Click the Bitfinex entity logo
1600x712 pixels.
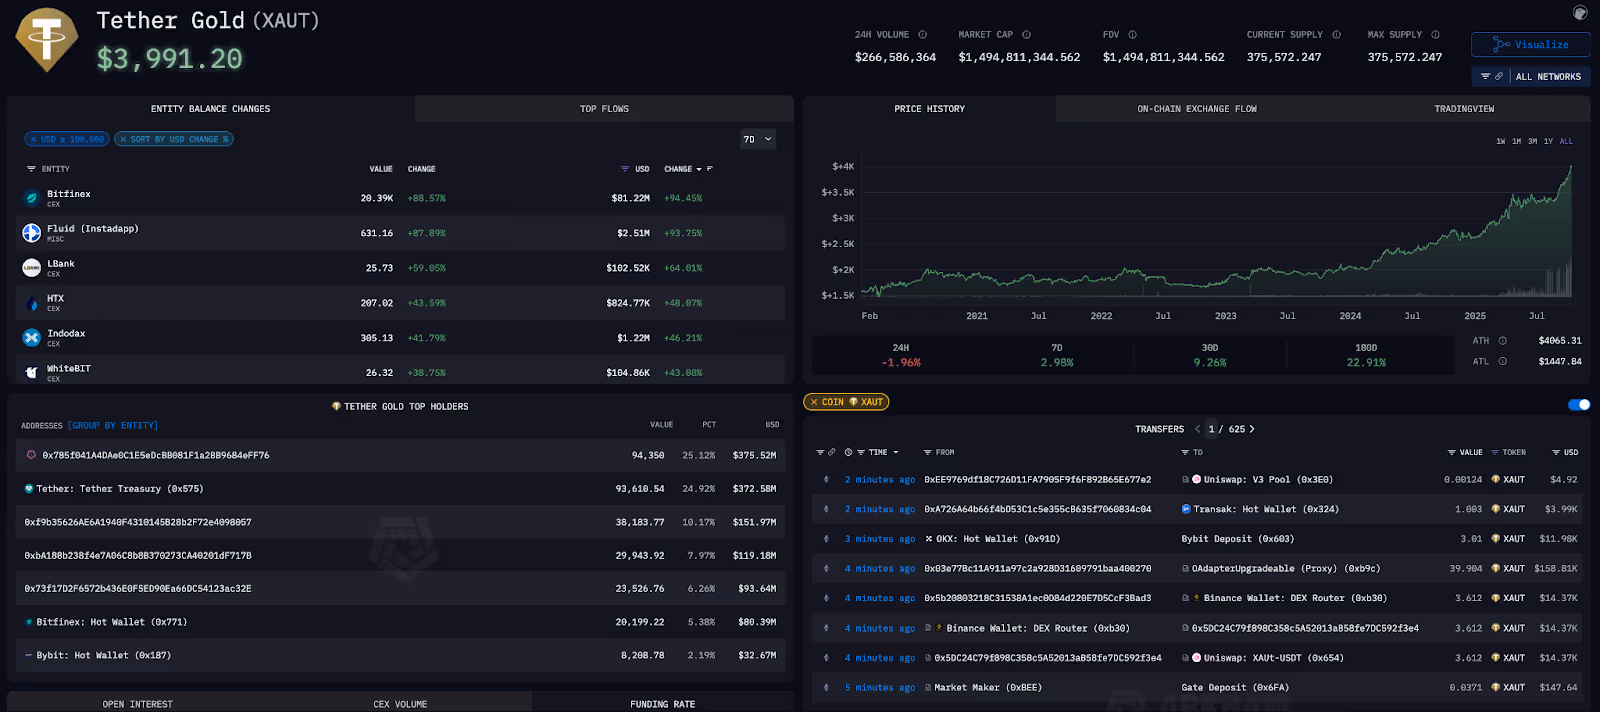point(31,198)
